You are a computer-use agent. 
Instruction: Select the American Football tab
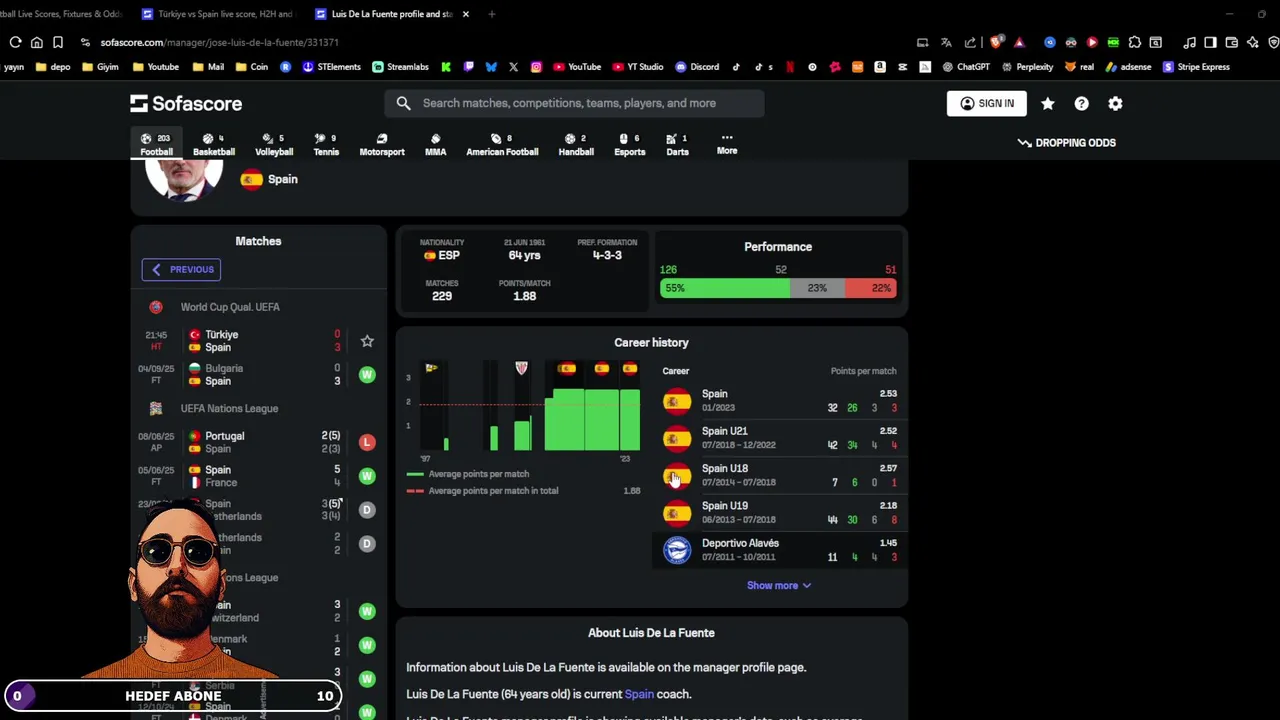point(502,145)
